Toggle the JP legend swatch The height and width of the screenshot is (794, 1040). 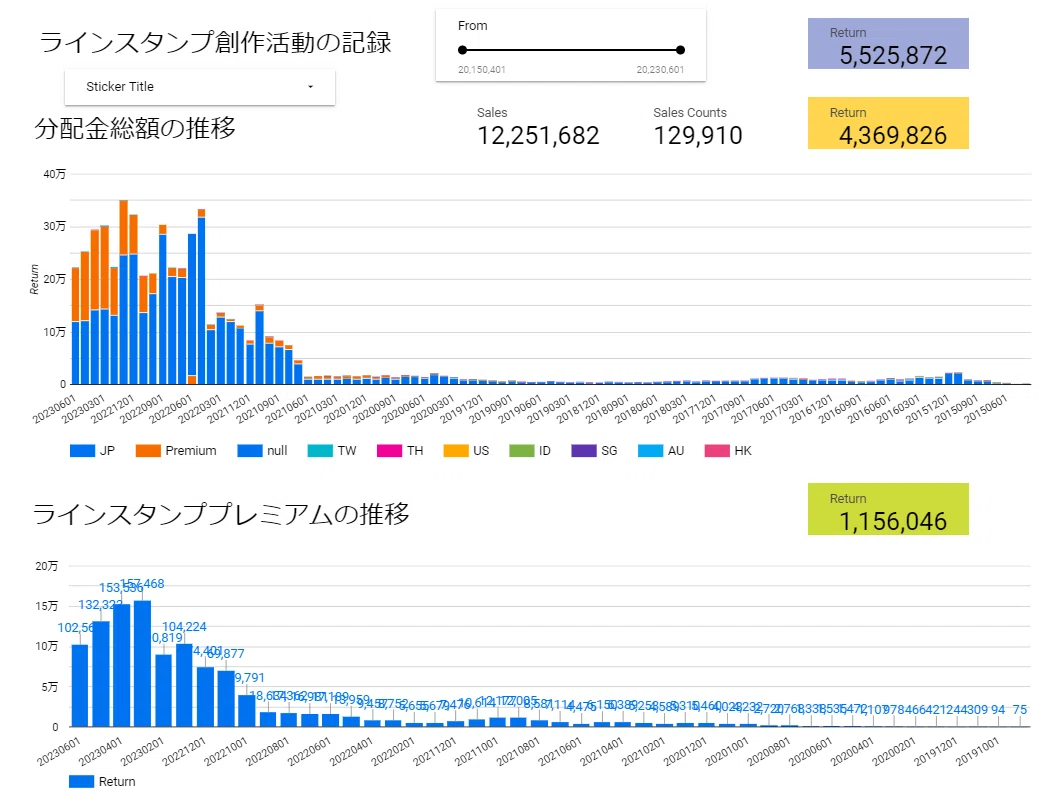point(82,451)
